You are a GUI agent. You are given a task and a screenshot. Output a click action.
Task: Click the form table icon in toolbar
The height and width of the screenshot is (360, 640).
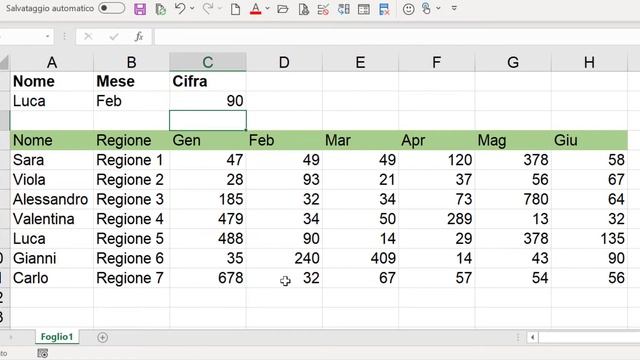point(363,9)
